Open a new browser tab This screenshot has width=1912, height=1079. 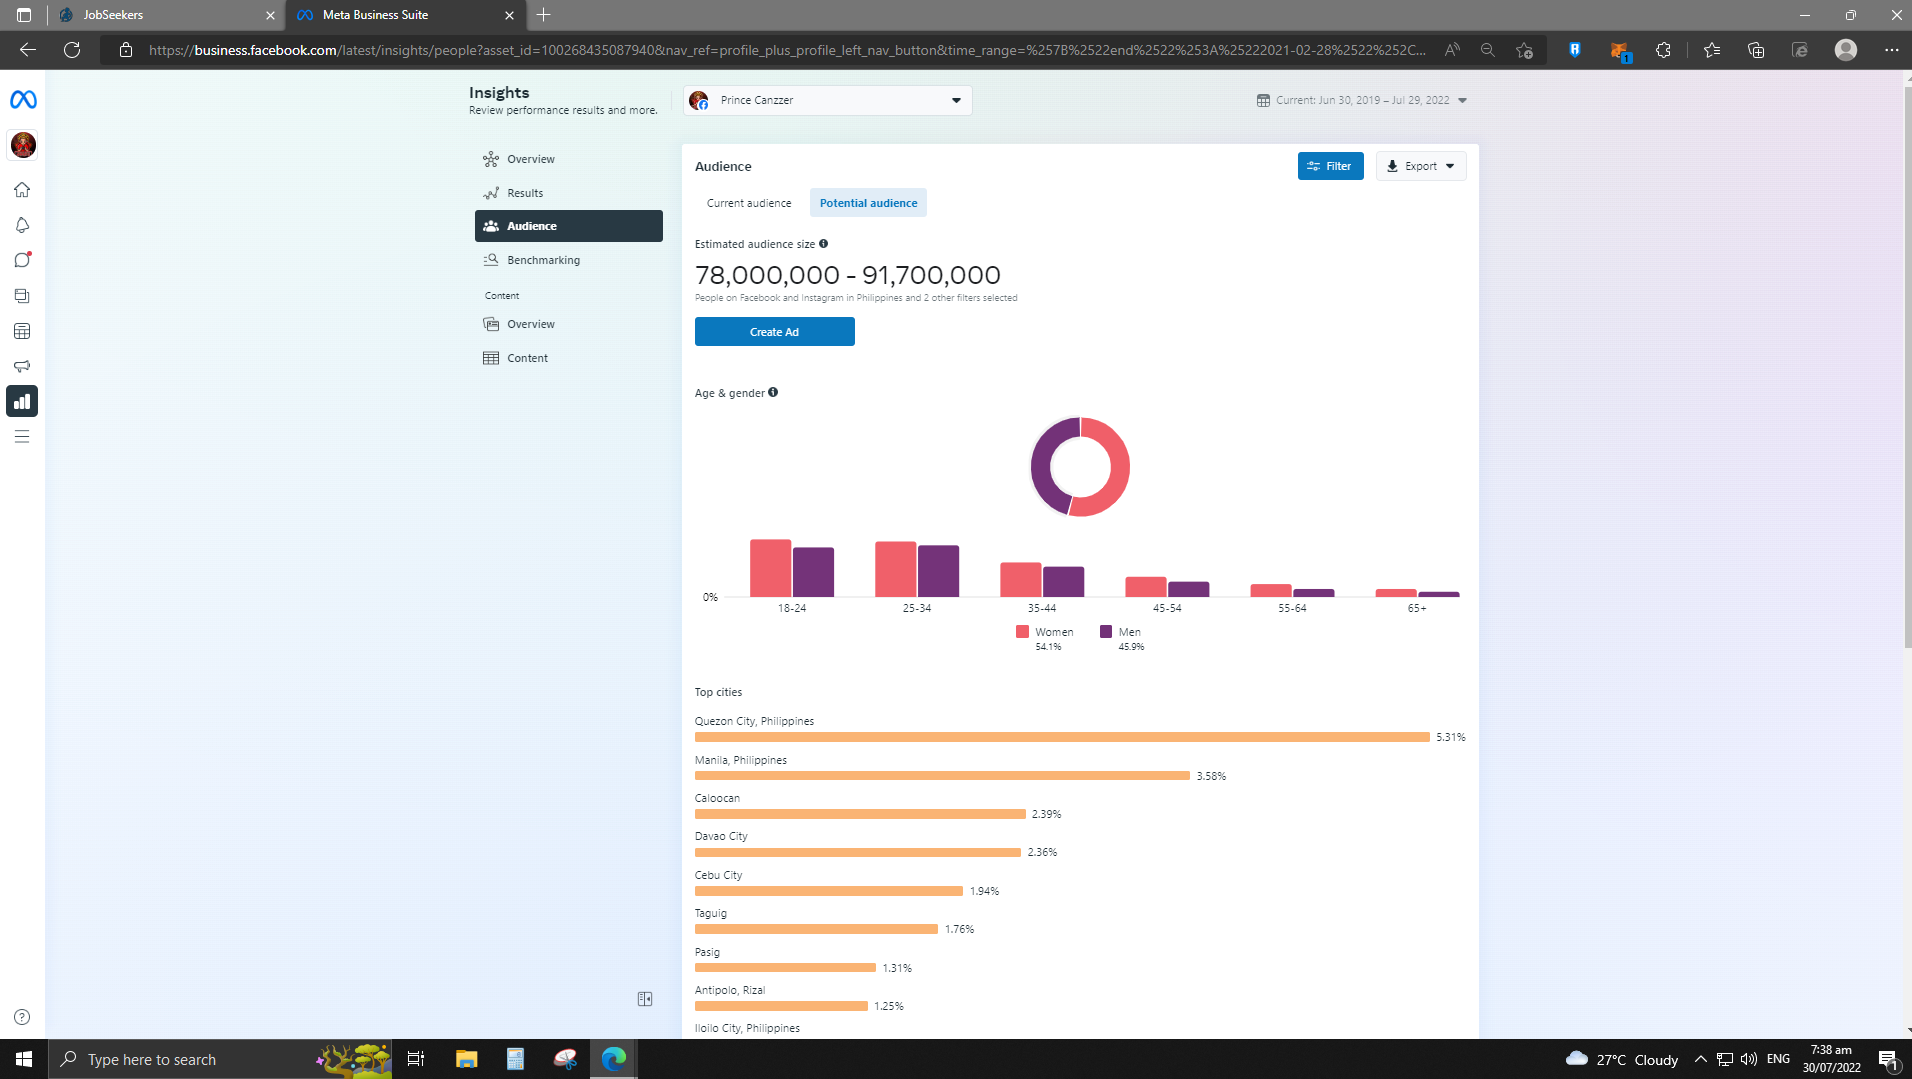tap(544, 15)
